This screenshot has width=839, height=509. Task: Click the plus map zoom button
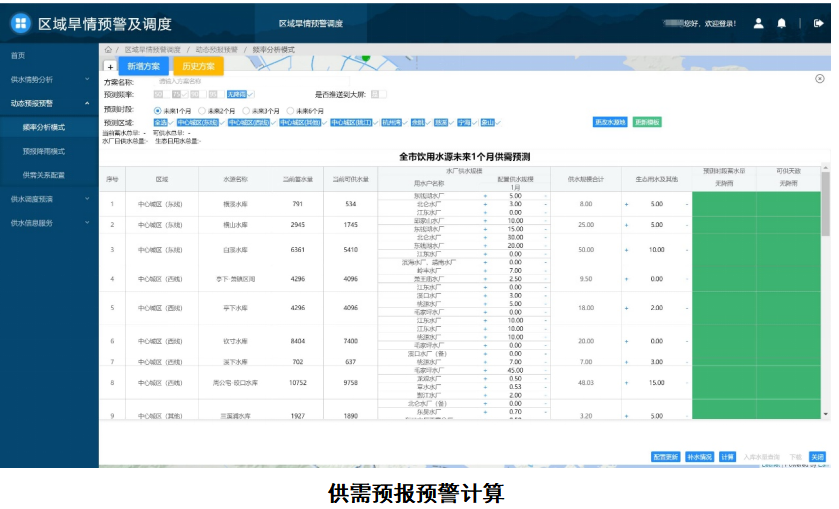(x=110, y=67)
